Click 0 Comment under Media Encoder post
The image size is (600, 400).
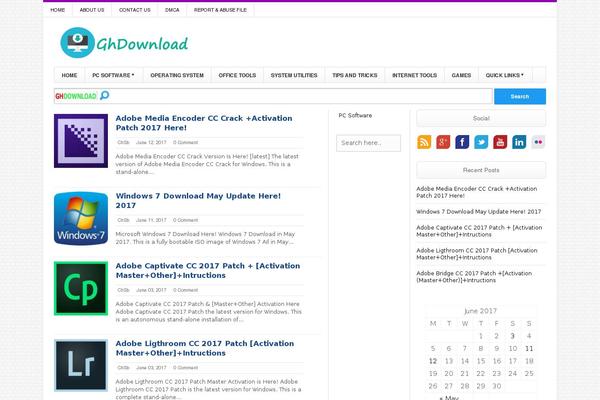click(x=185, y=142)
